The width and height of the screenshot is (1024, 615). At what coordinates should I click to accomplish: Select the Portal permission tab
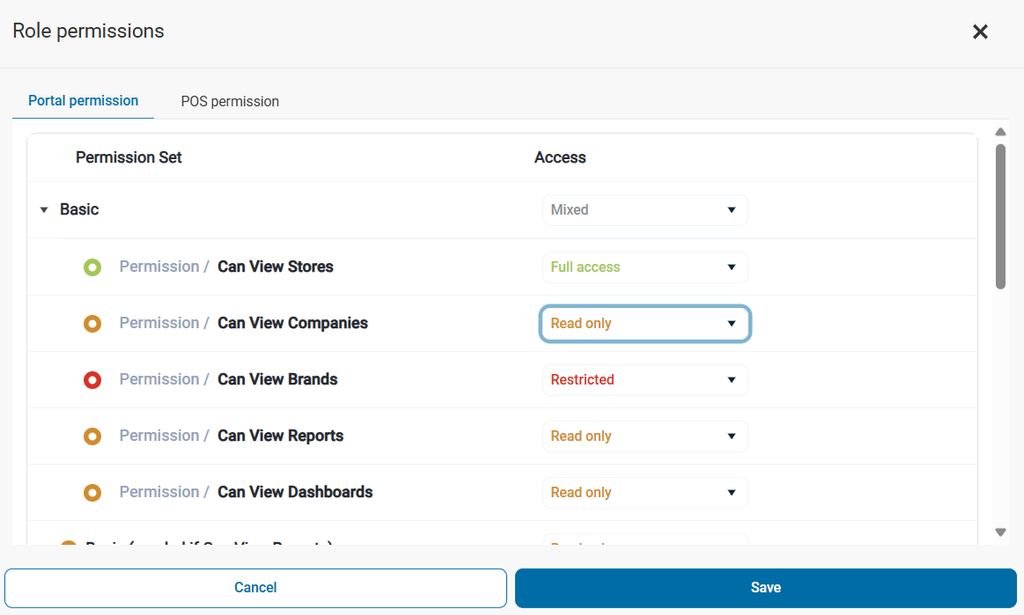(83, 101)
